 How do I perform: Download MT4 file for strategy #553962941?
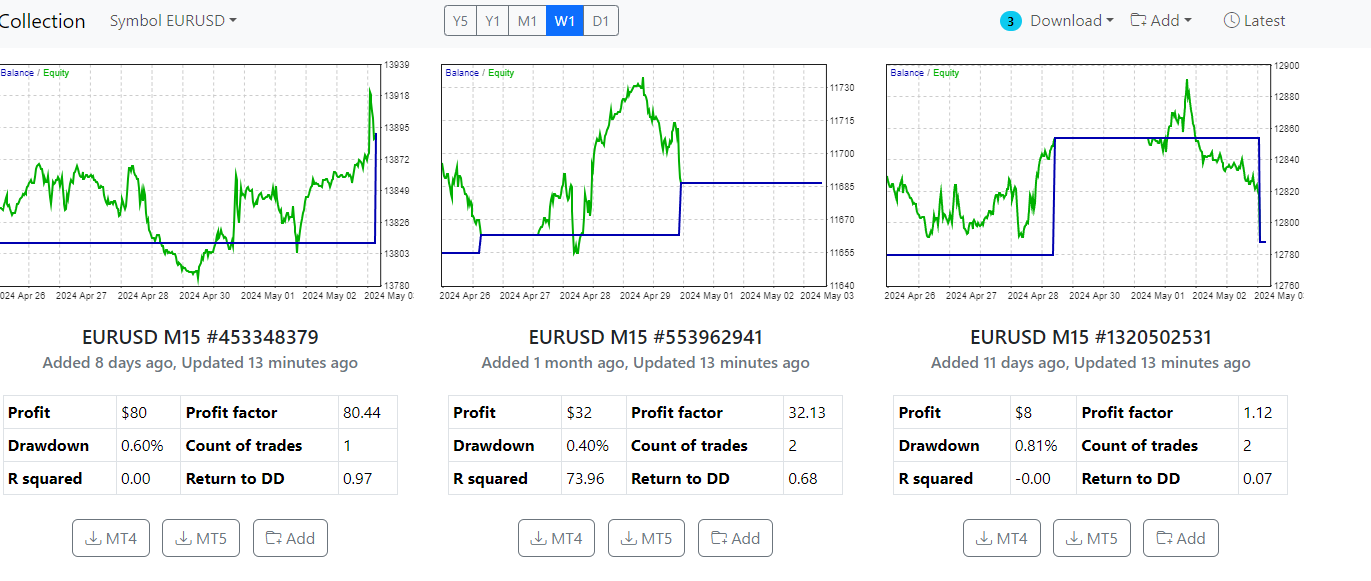pyautogui.click(x=556, y=538)
